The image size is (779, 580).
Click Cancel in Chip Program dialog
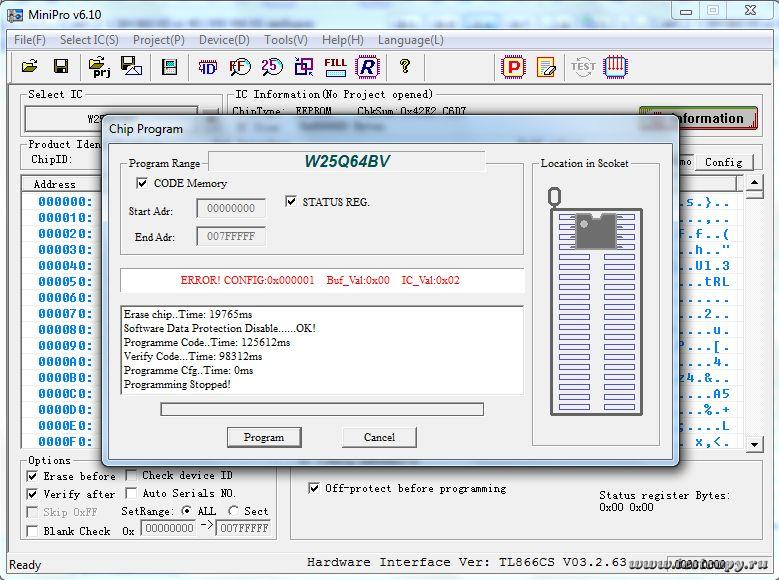tap(379, 437)
